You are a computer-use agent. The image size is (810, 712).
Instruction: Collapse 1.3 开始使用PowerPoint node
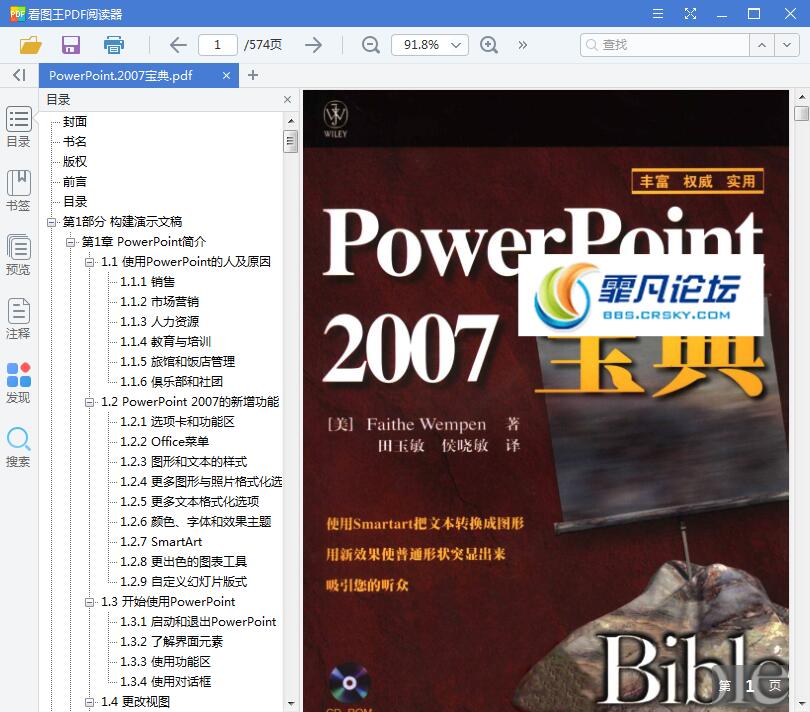(x=89, y=602)
